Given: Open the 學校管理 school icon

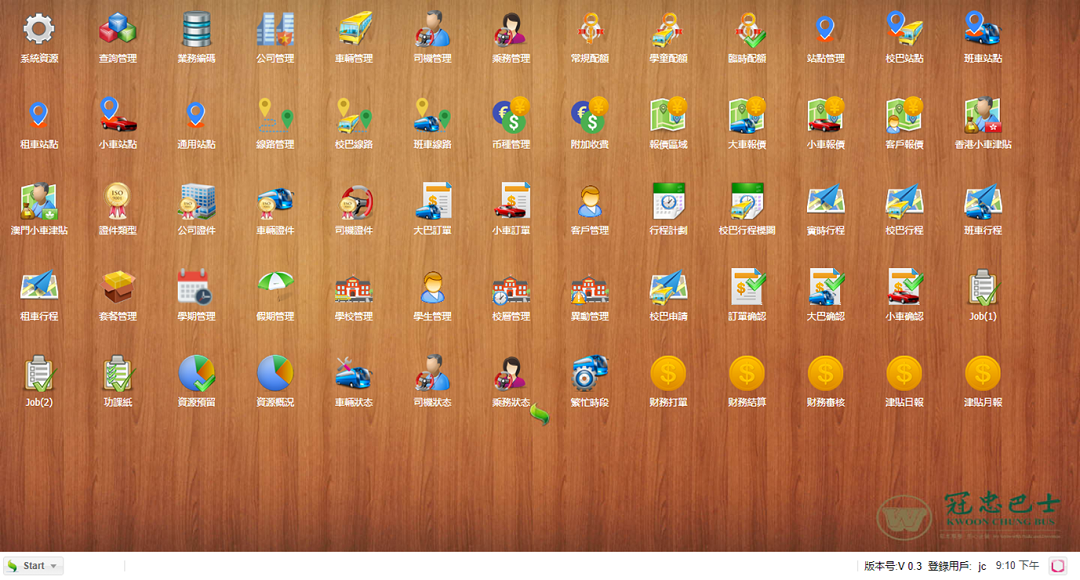Looking at the screenshot, I should coord(353,288).
